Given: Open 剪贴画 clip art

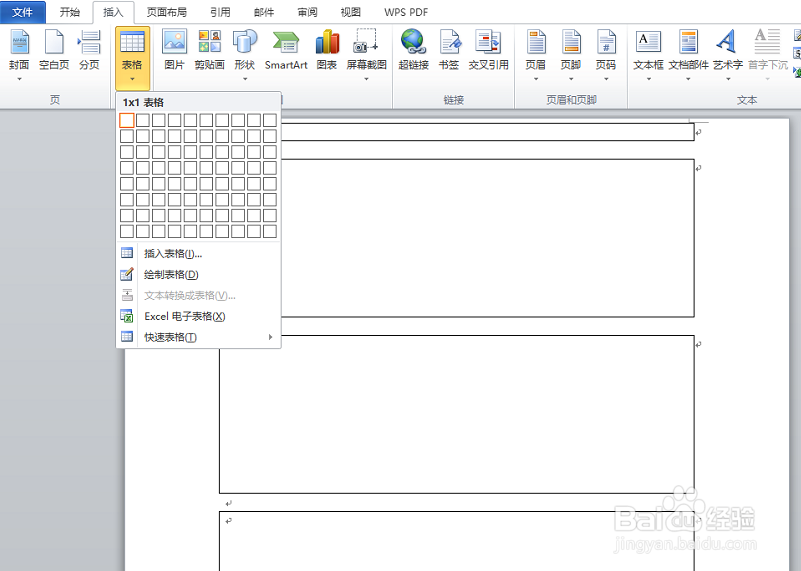Looking at the screenshot, I should pyautogui.click(x=209, y=49).
